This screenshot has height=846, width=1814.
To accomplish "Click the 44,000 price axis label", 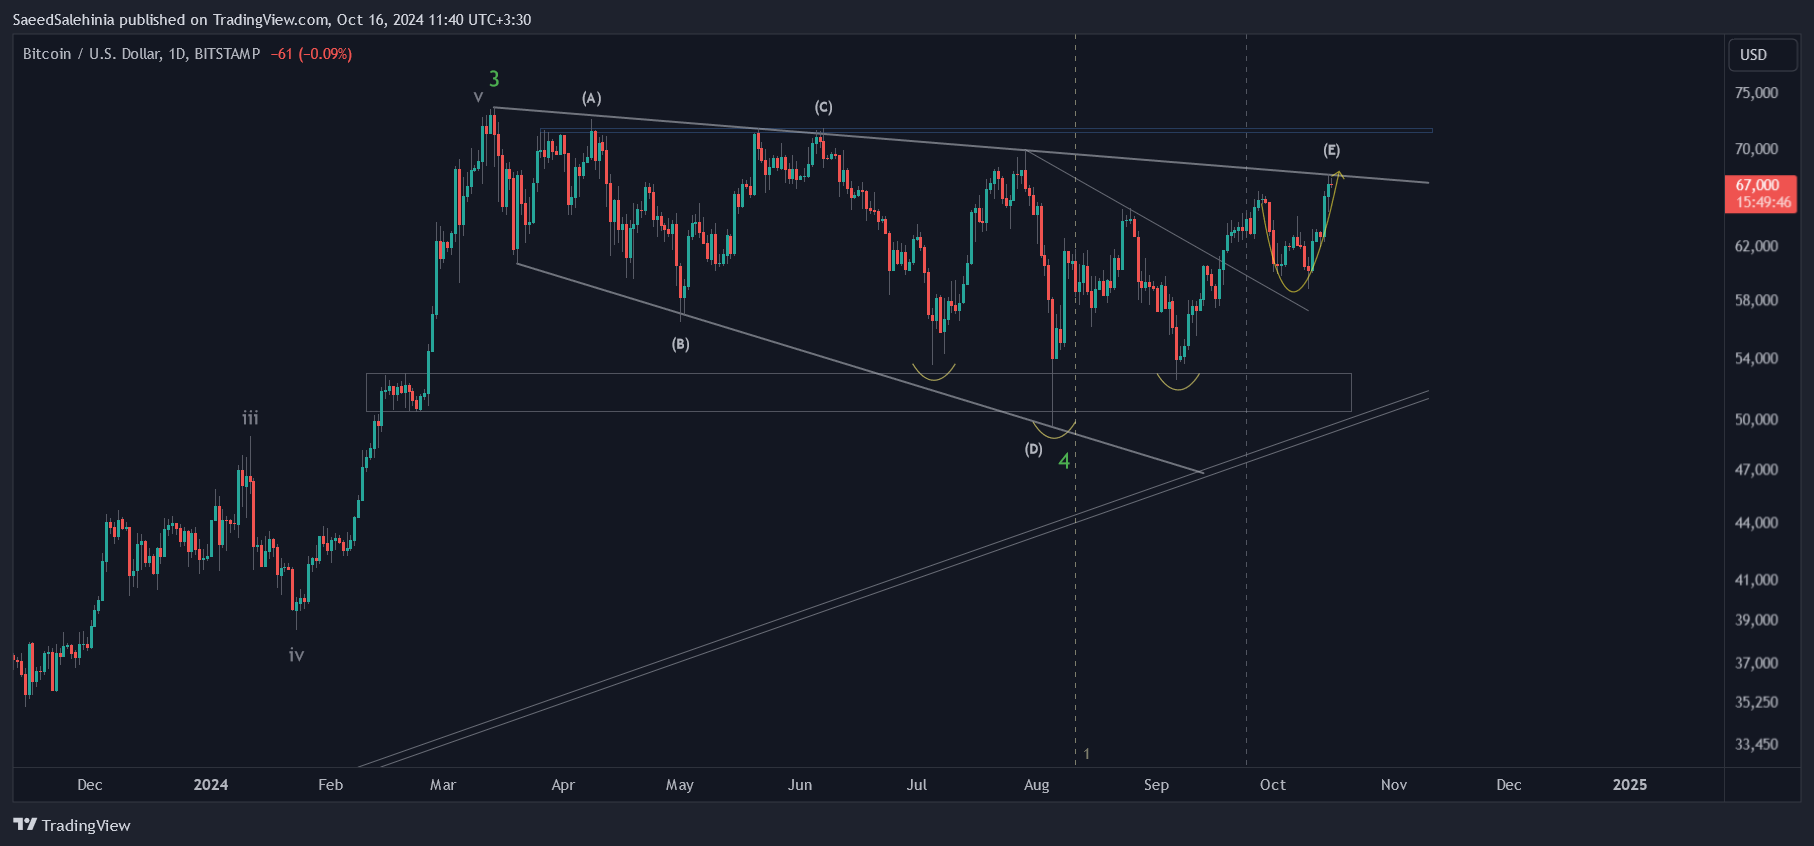I will click(x=1756, y=522).
